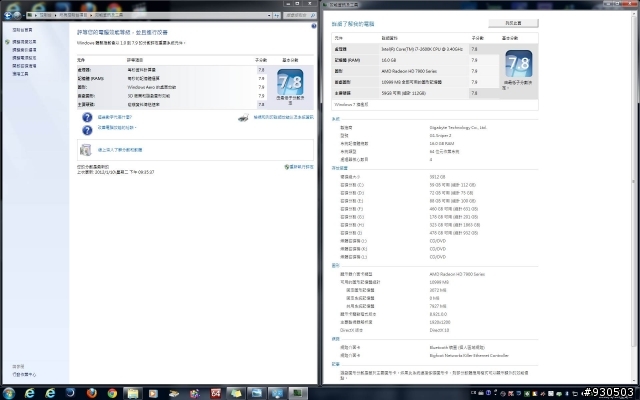Launch Firefox from the taskbar
This screenshot has width=640, height=400.
[91, 393]
